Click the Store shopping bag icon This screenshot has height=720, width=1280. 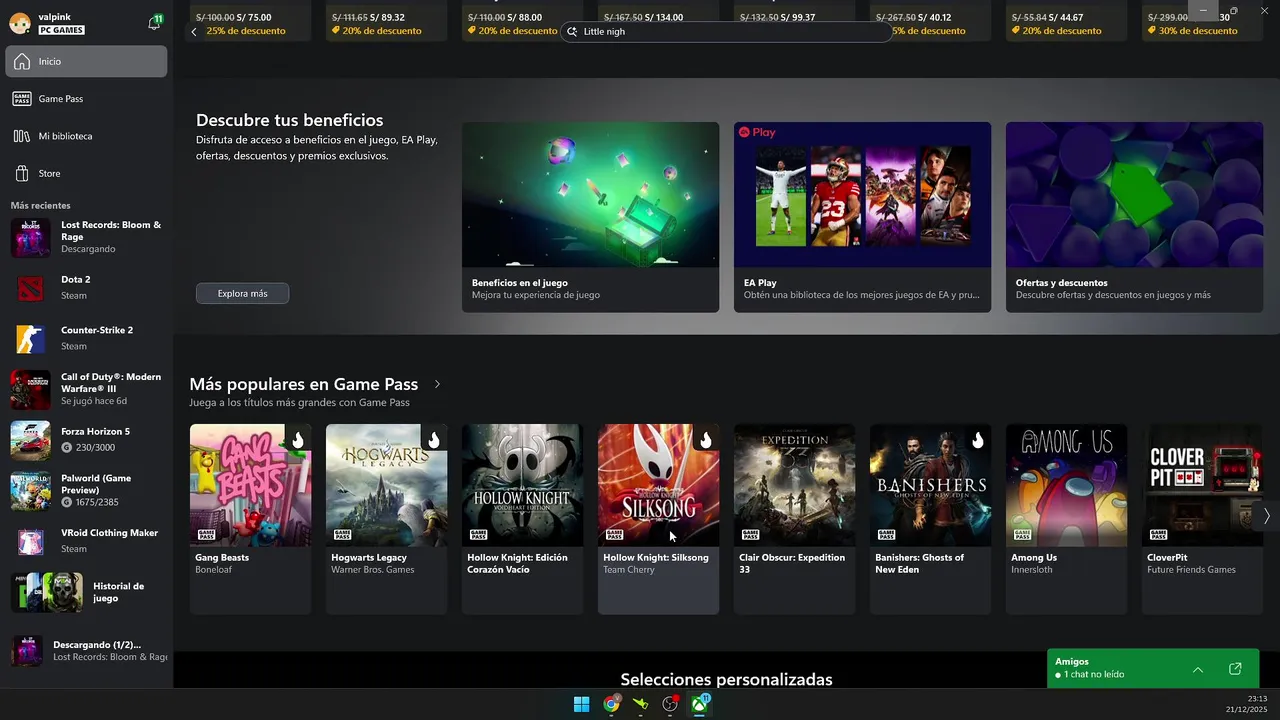point(22,173)
